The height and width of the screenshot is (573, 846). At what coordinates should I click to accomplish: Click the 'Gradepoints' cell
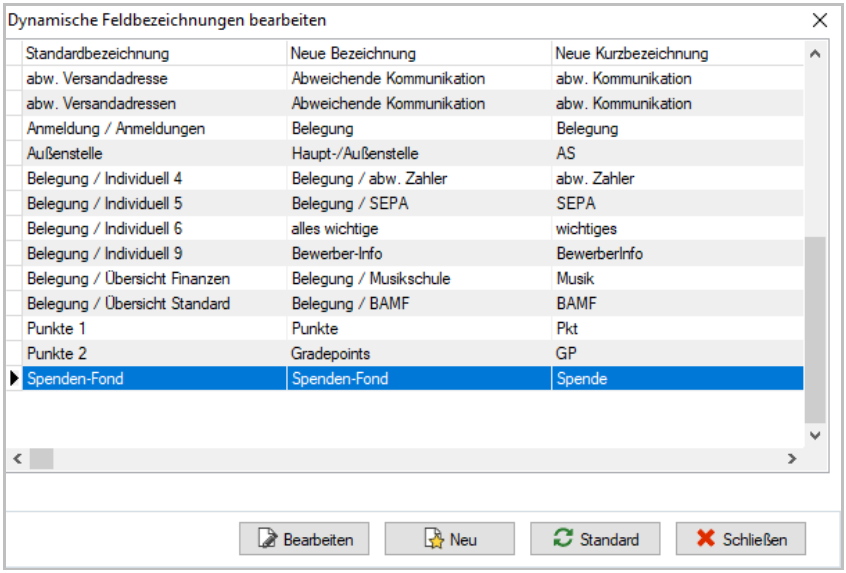click(x=419, y=353)
